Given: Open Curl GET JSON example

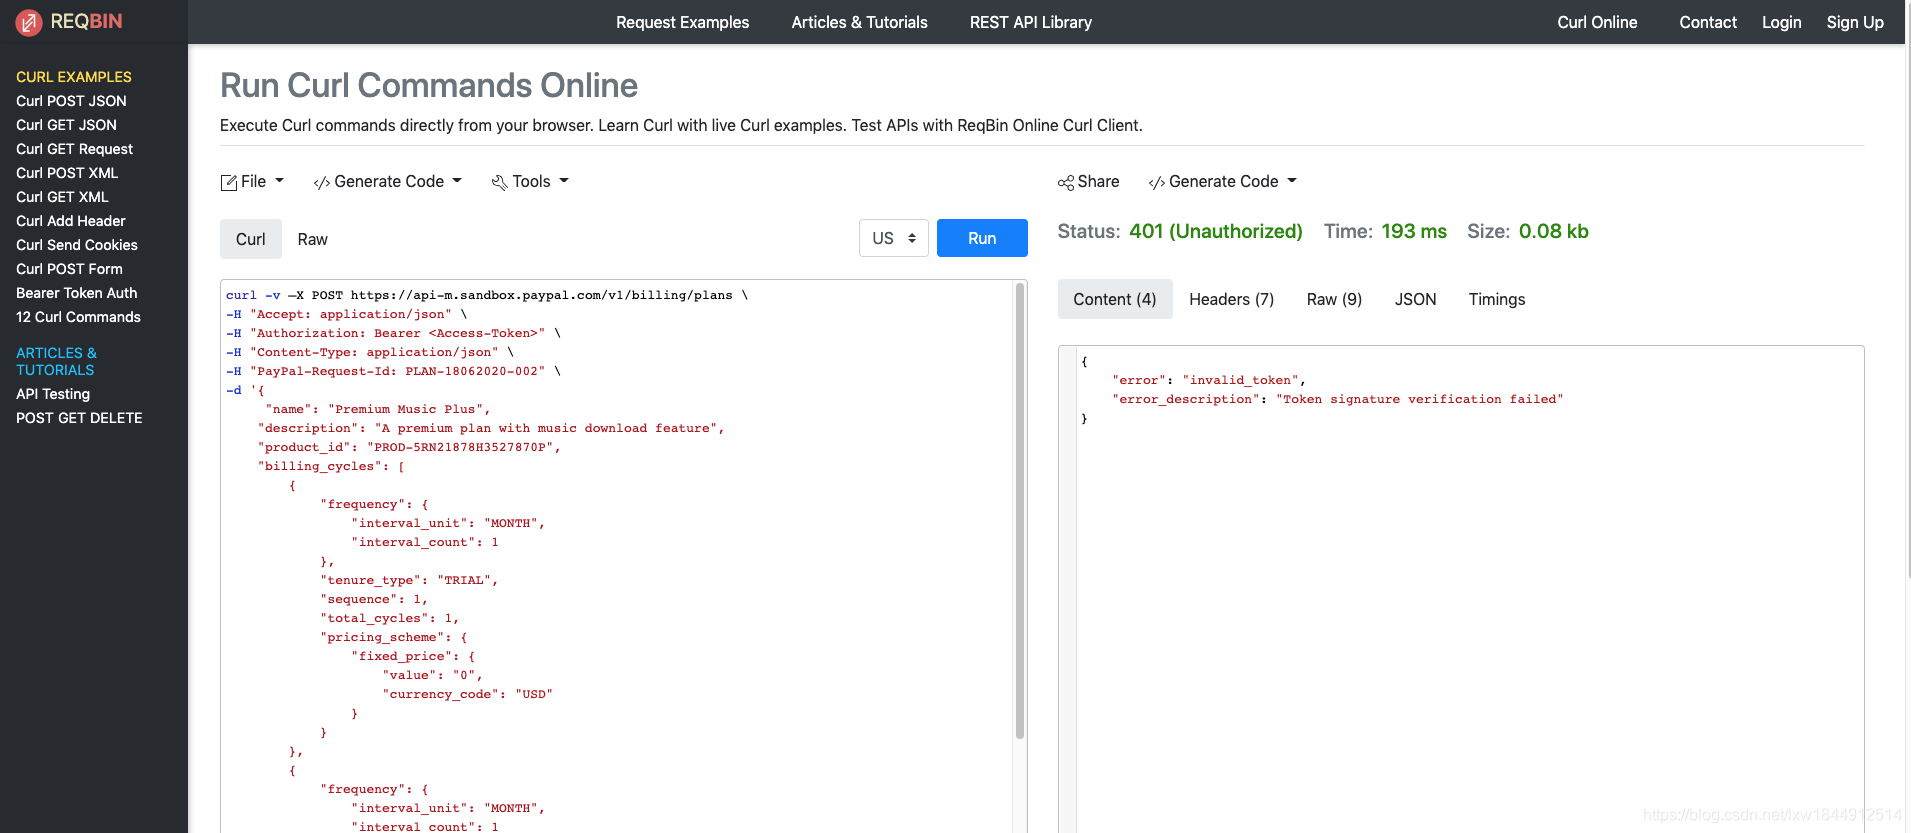Looking at the screenshot, I should click(66, 125).
